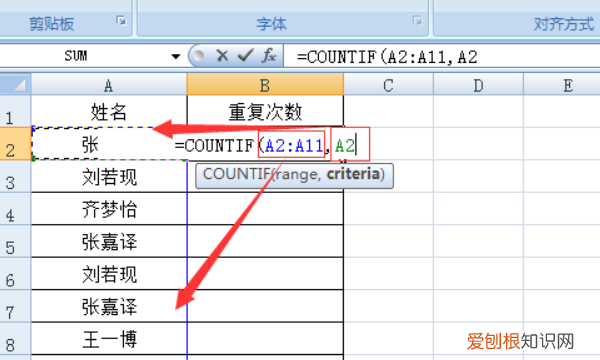
Task: Select row 1 header
Action: click(x=15, y=111)
